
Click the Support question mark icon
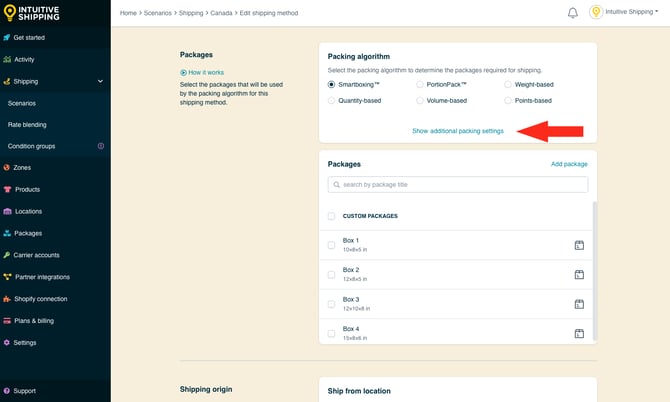pyautogui.click(x=6, y=391)
